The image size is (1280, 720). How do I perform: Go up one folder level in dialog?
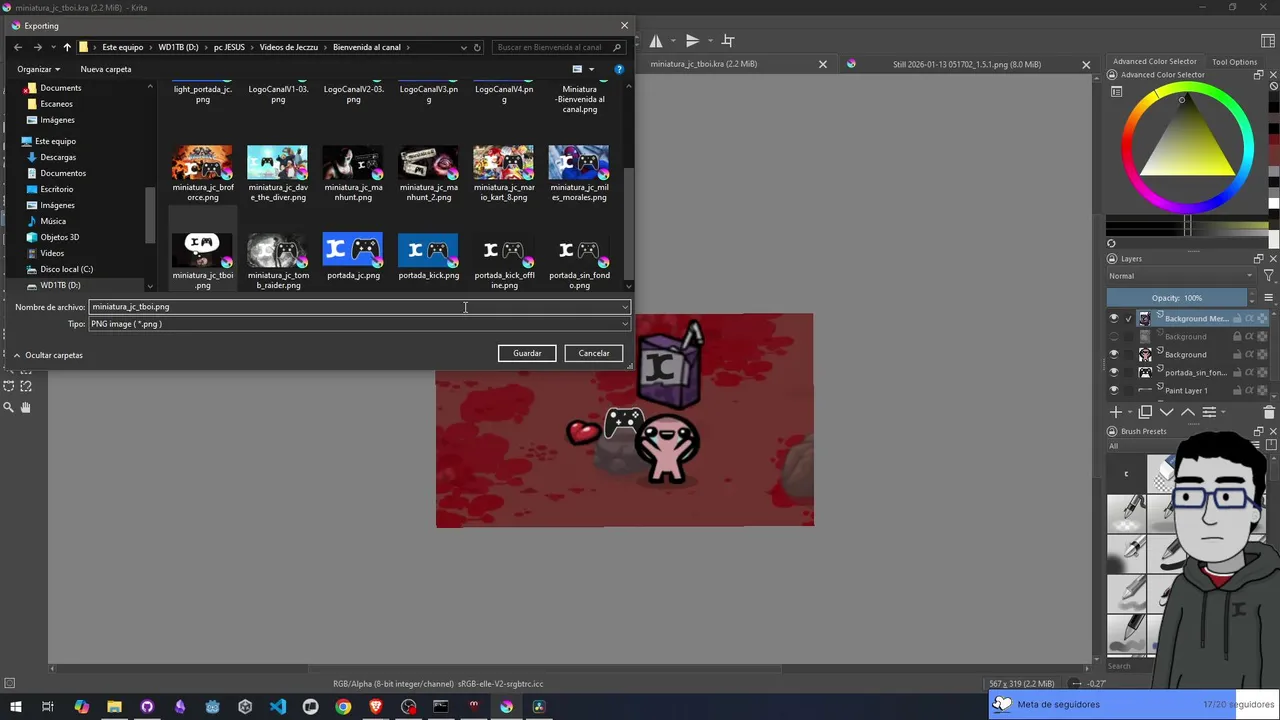pos(67,47)
